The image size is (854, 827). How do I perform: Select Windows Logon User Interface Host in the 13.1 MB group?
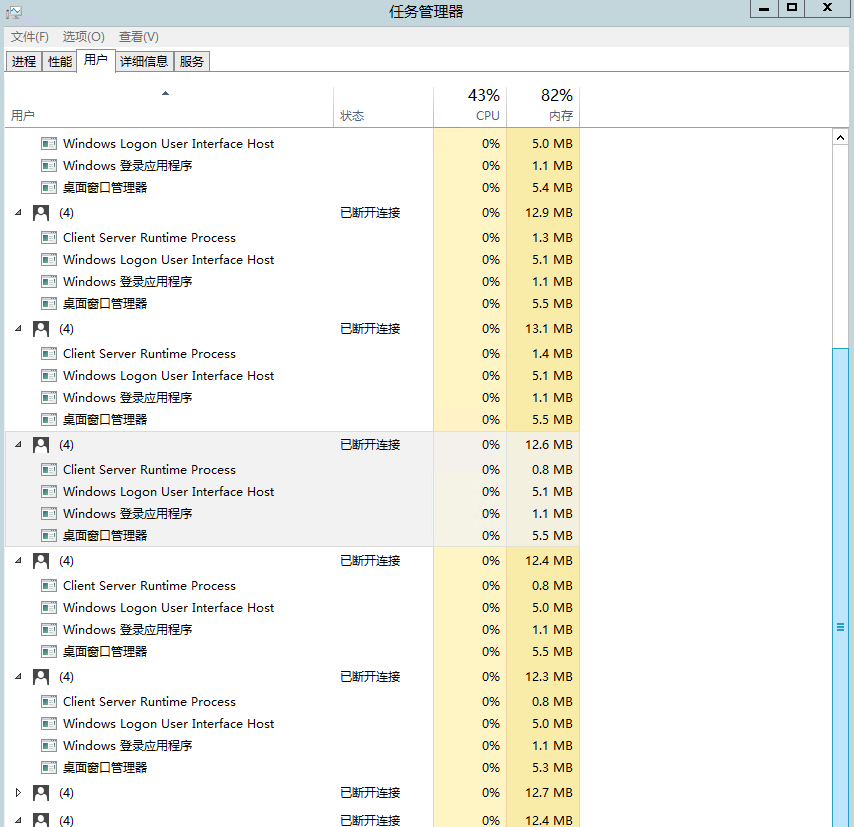point(292,376)
